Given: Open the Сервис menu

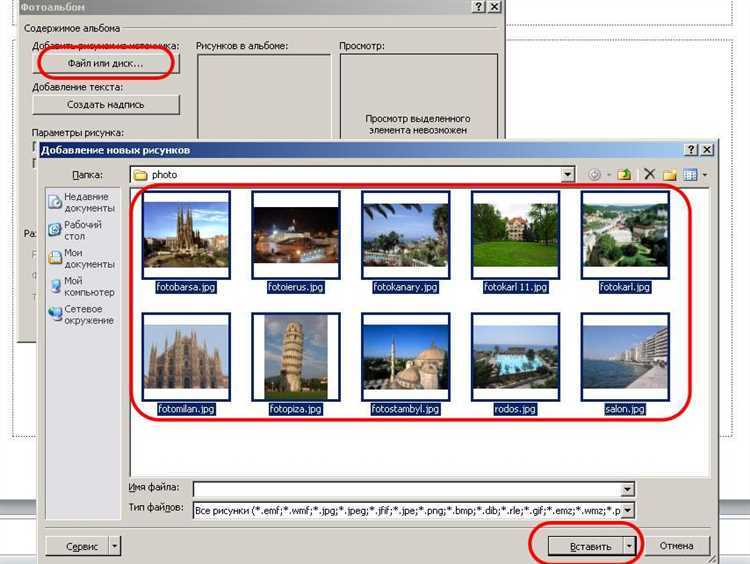Looking at the screenshot, I should click(82, 546).
